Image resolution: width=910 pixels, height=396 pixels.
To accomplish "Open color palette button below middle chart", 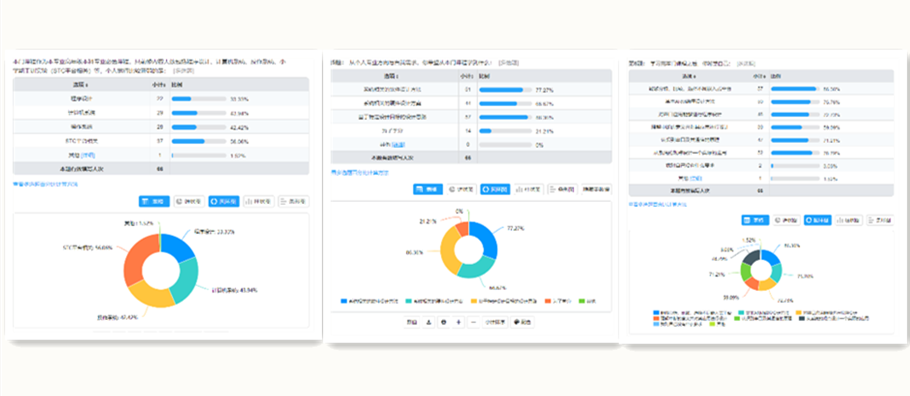I will point(522,322).
